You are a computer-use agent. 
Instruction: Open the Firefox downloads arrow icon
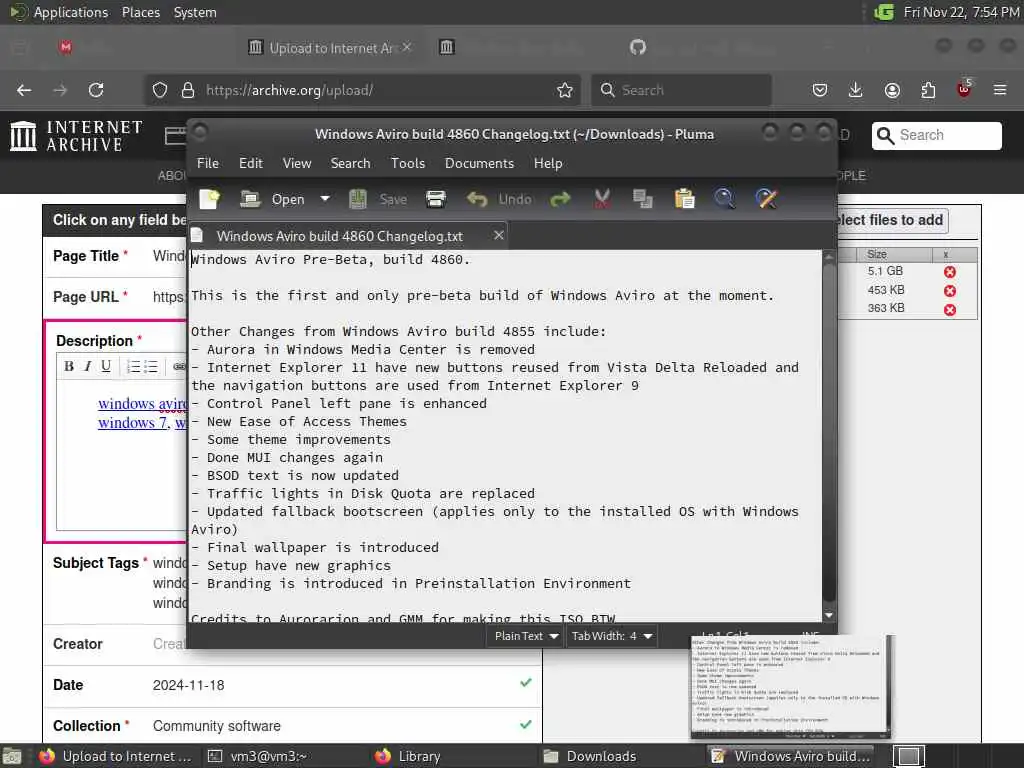coord(855,90)
